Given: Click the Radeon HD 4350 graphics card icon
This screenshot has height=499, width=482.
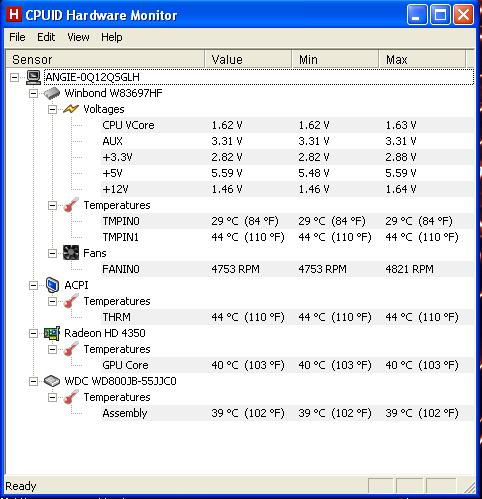Looking at the screenshot, I should point(52,333).
